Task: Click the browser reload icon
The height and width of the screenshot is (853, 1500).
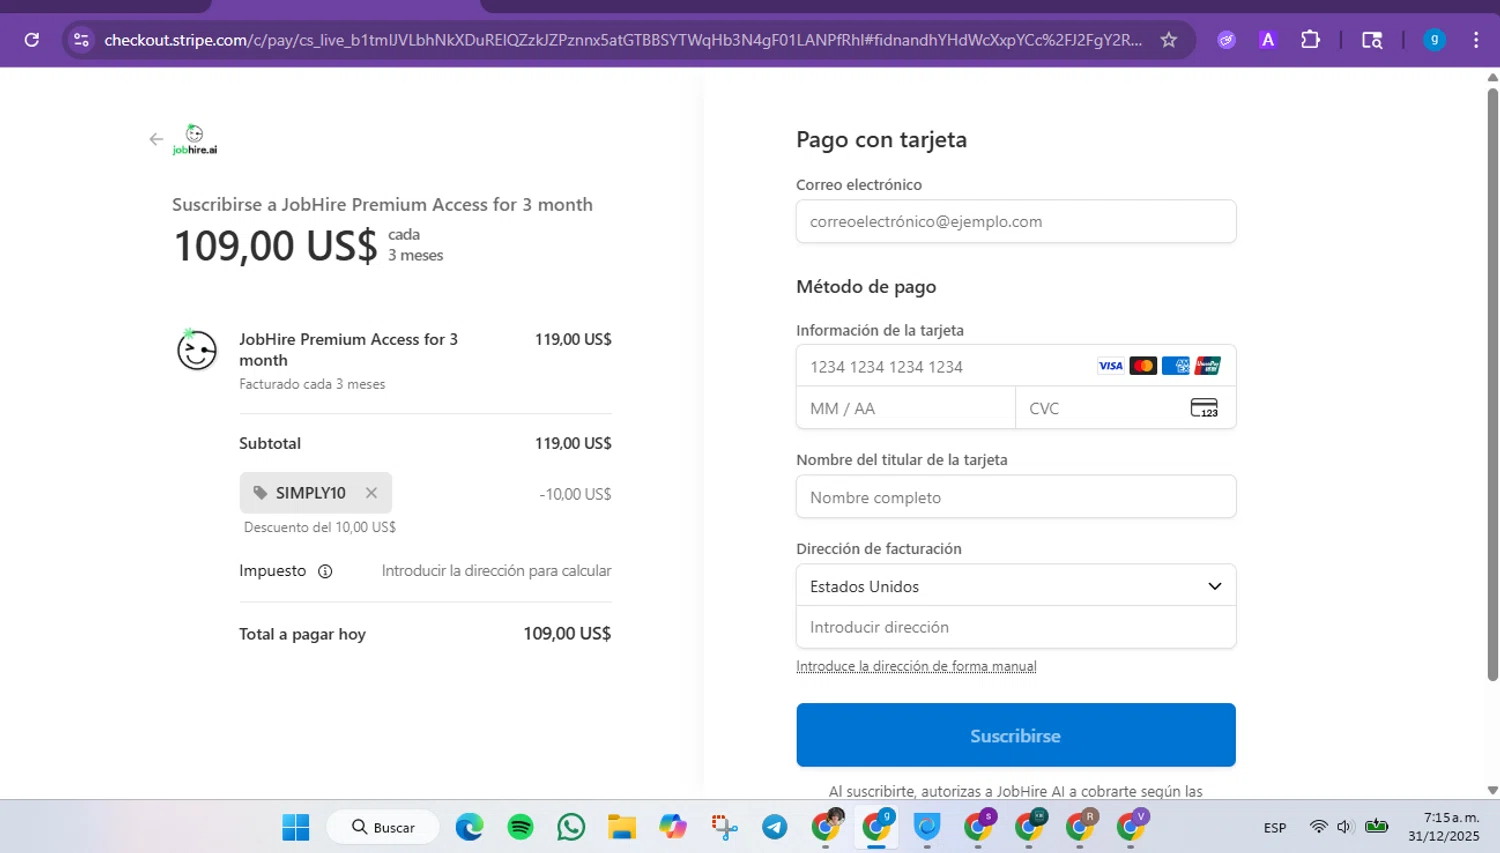Action: pos(32,40)
